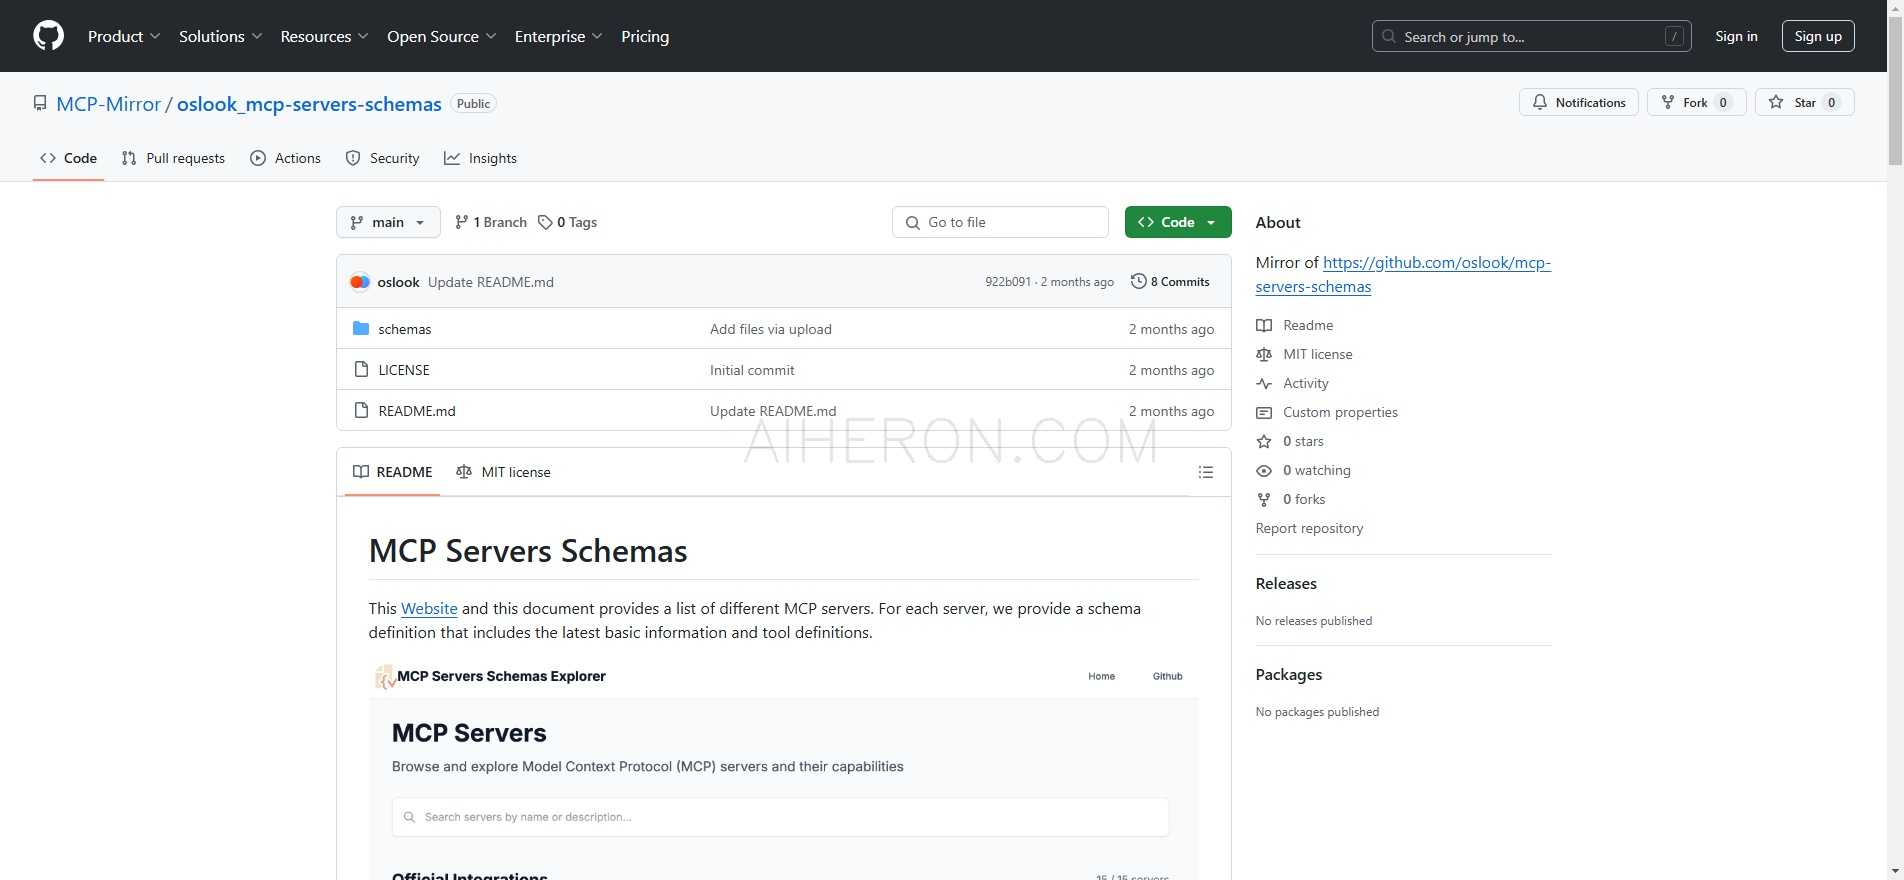Switch to the Code tab
Image resolution: width=1904 pixels, height=880 pixels.
(68, 158)
